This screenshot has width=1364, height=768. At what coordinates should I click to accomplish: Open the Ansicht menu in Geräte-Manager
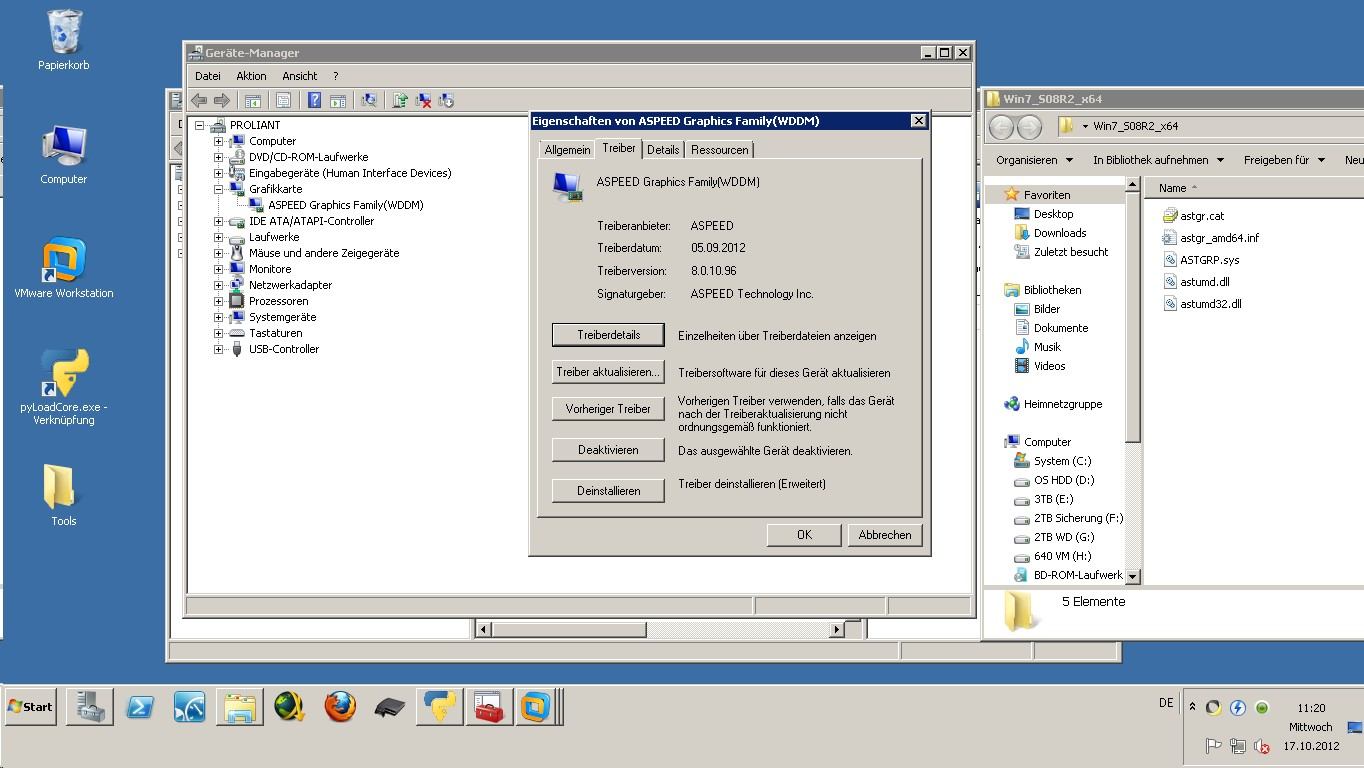(300, 76)
